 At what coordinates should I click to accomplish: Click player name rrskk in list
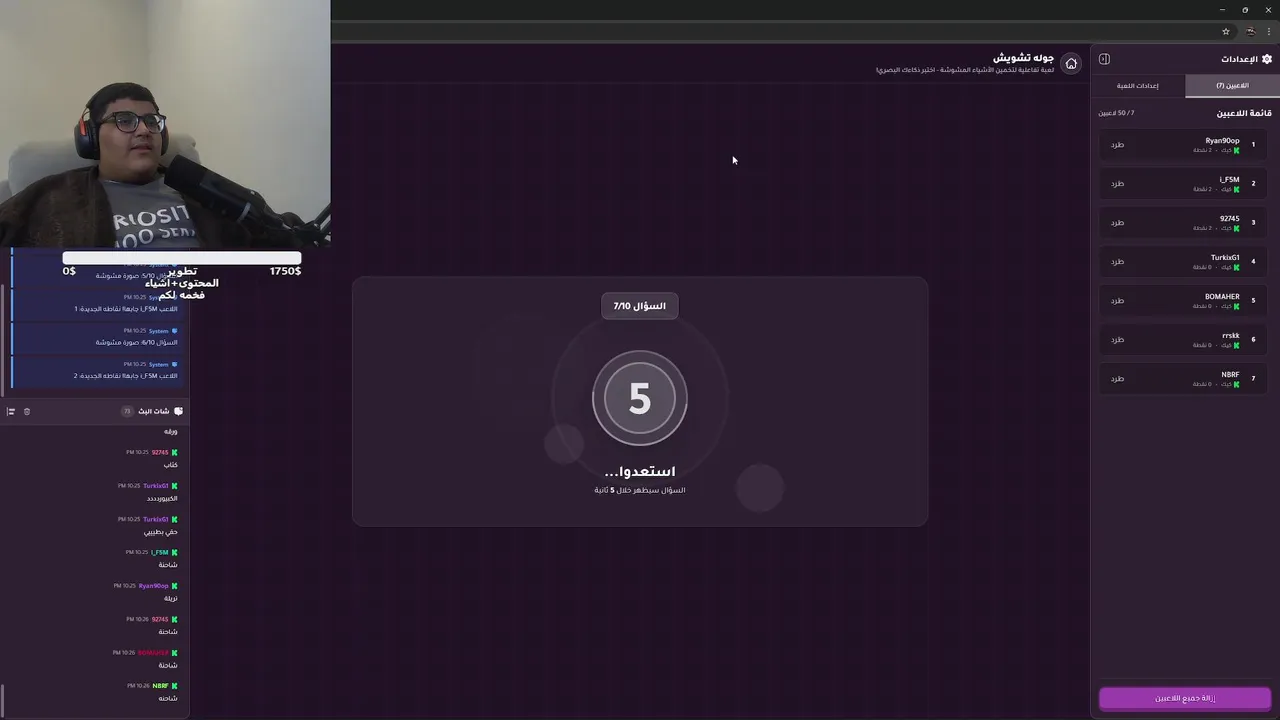tap(1231, 336)
